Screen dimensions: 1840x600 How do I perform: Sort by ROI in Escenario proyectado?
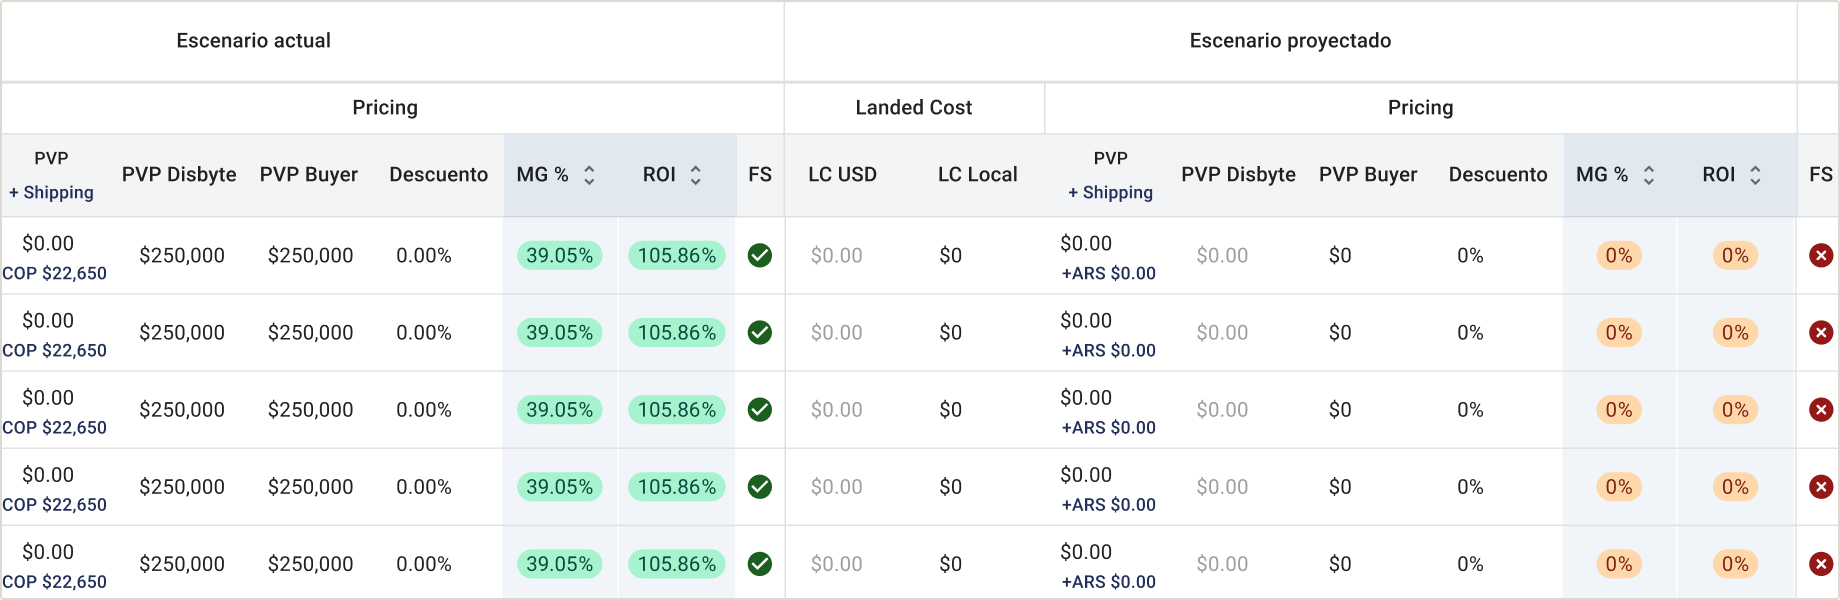click(x=1755, y=175)
